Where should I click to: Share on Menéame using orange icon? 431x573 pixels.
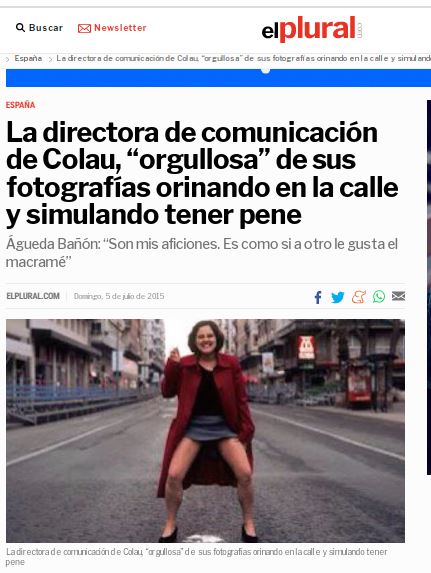click(359, 297)
